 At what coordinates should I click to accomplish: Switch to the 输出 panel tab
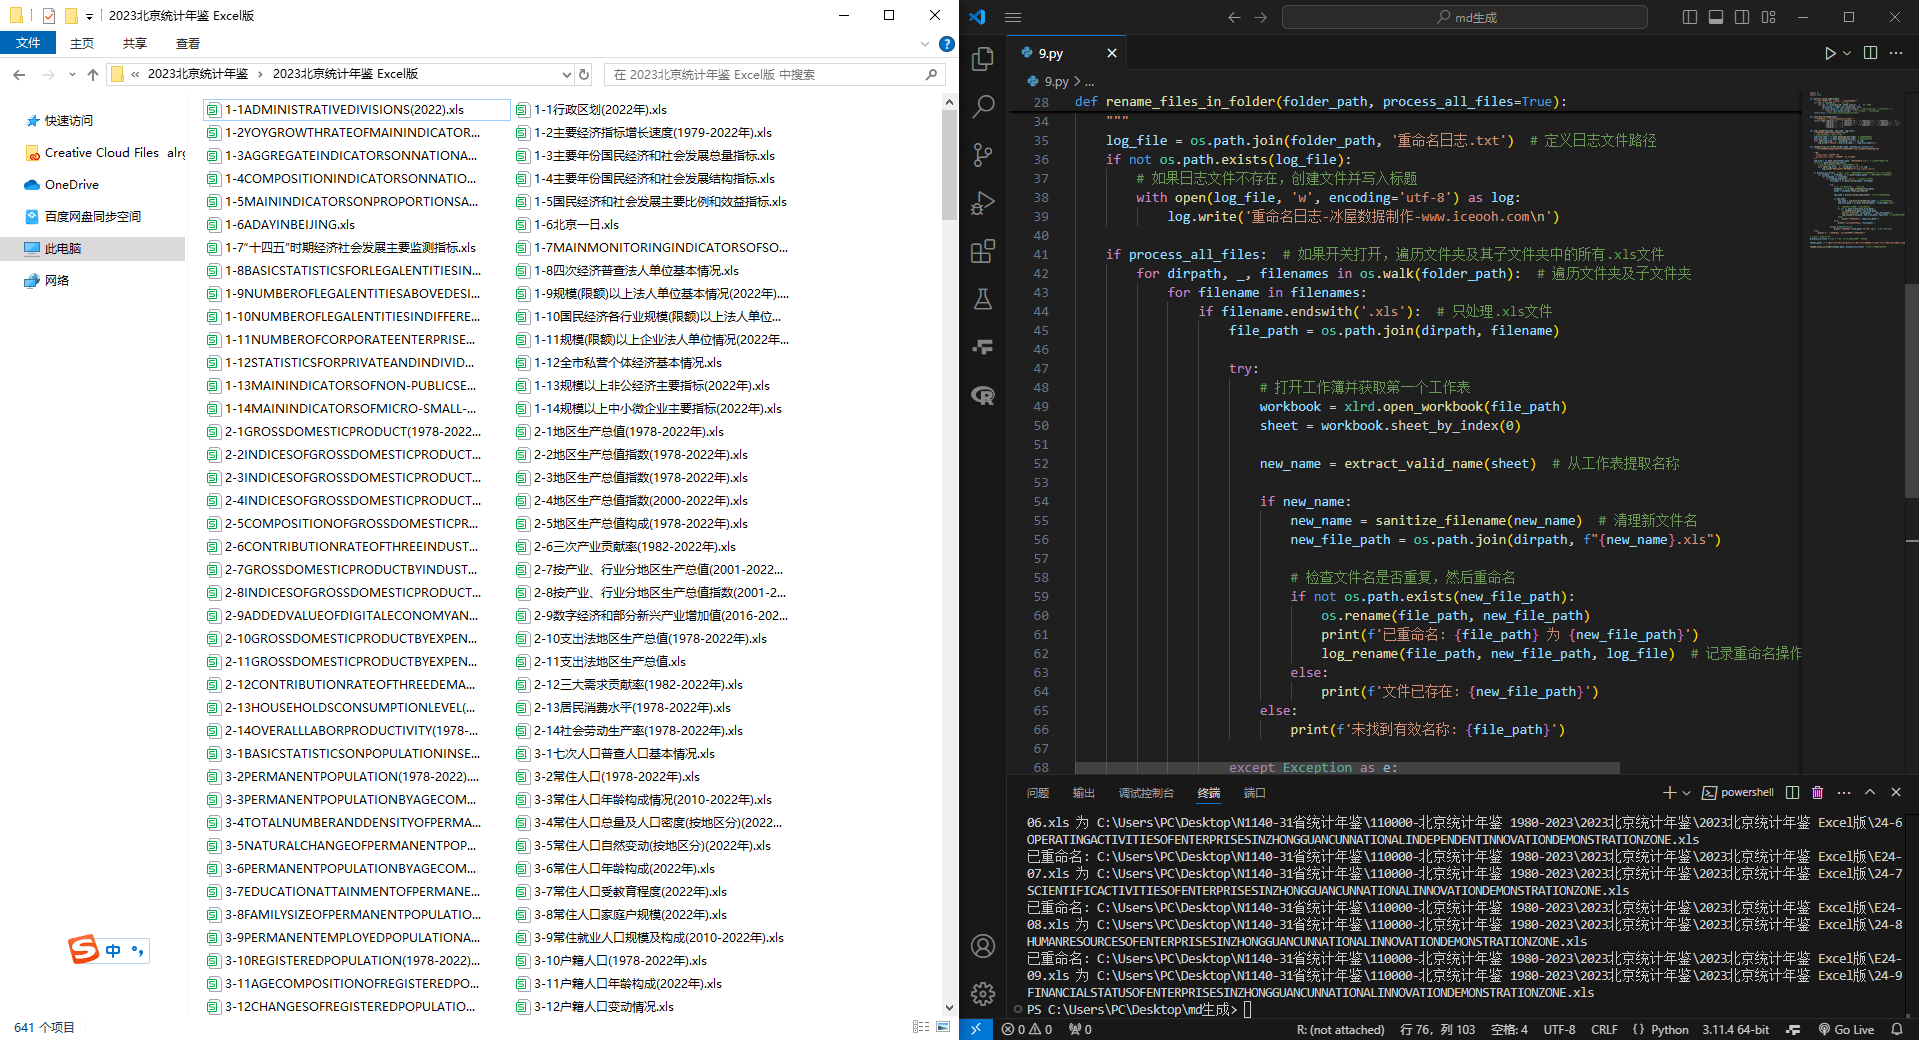click(1084, 792)
